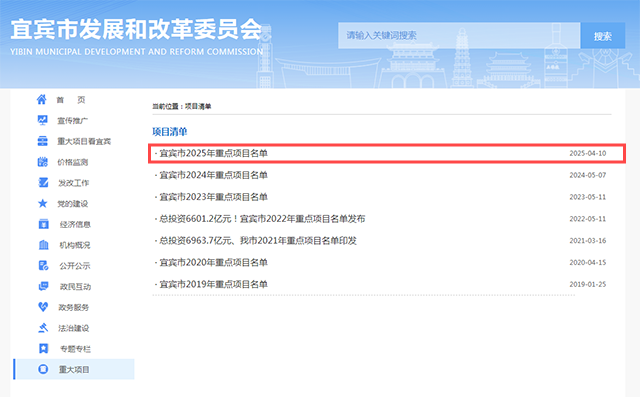Click the date 2025-04-10
640x397 pixels.
coord(588,153)
